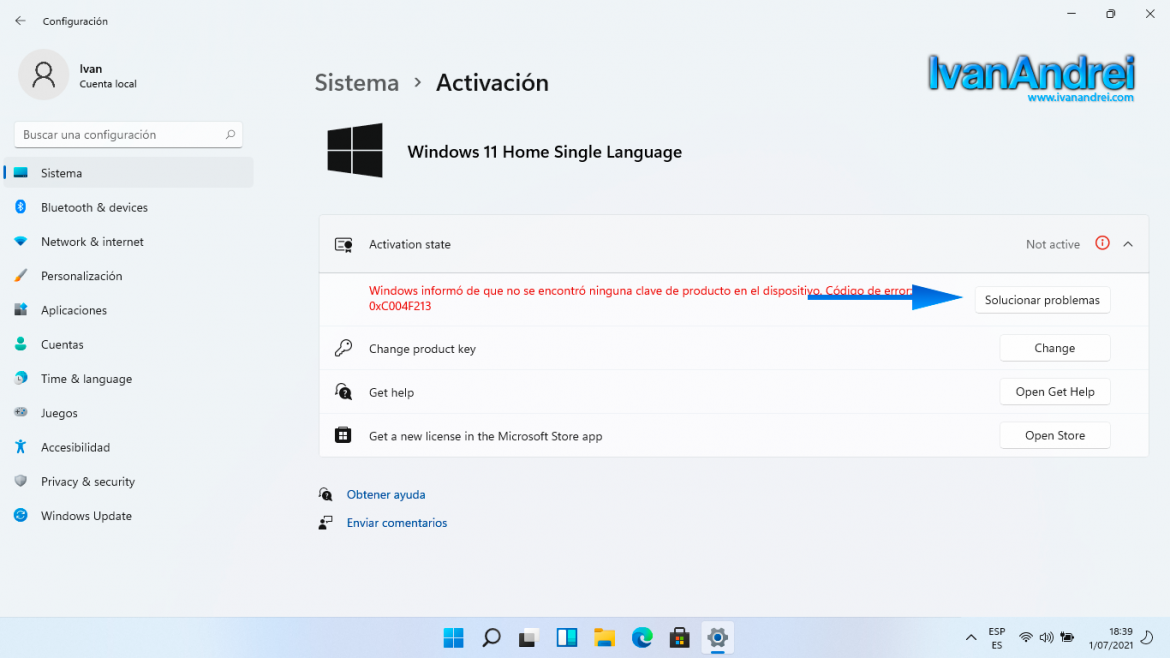Open the Windows Update section

pyautogui.click(x=86, y=515)
